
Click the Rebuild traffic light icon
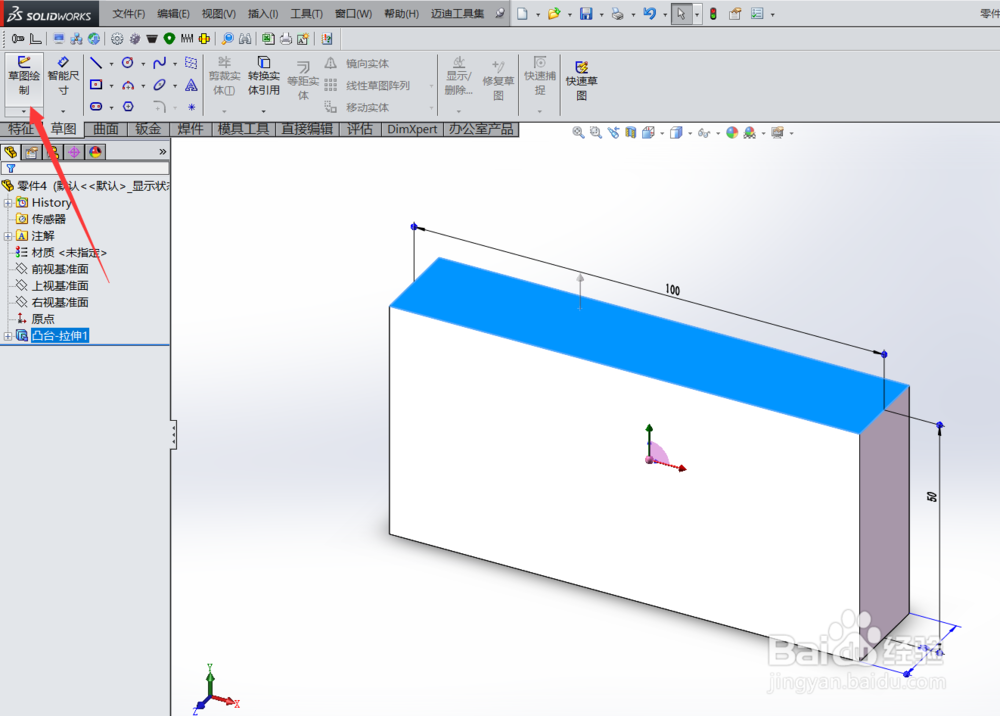[x=713, y=13]
